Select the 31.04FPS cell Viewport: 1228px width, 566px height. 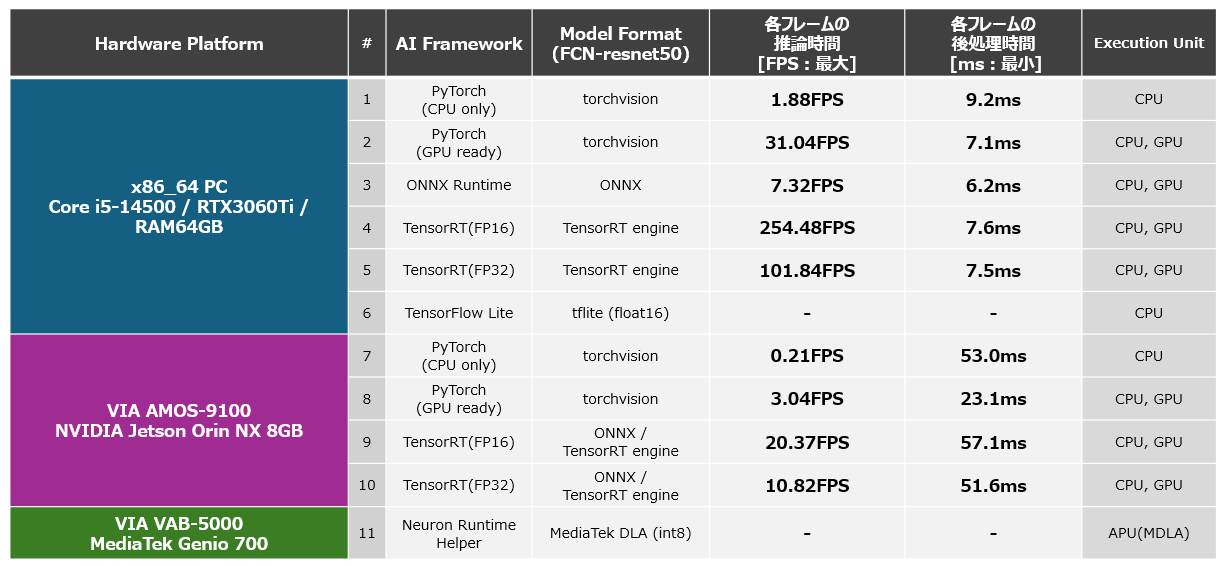point(807,142)
